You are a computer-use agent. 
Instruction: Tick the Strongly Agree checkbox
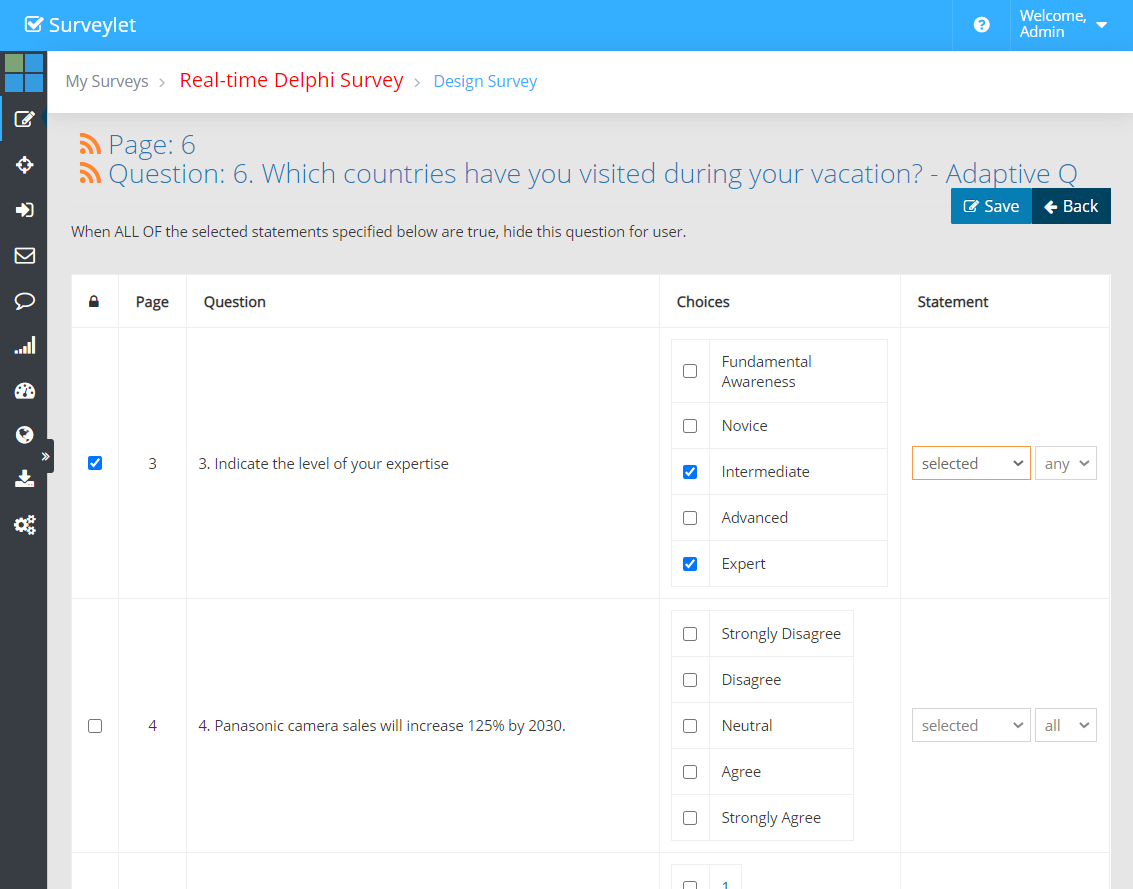pos(690,818)
